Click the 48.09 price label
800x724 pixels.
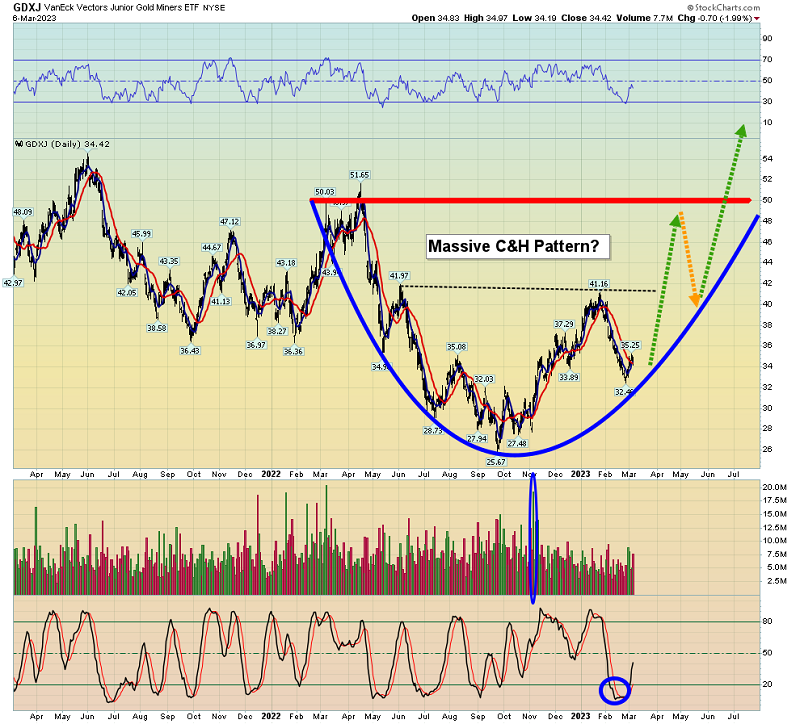[x=22, y=212]
